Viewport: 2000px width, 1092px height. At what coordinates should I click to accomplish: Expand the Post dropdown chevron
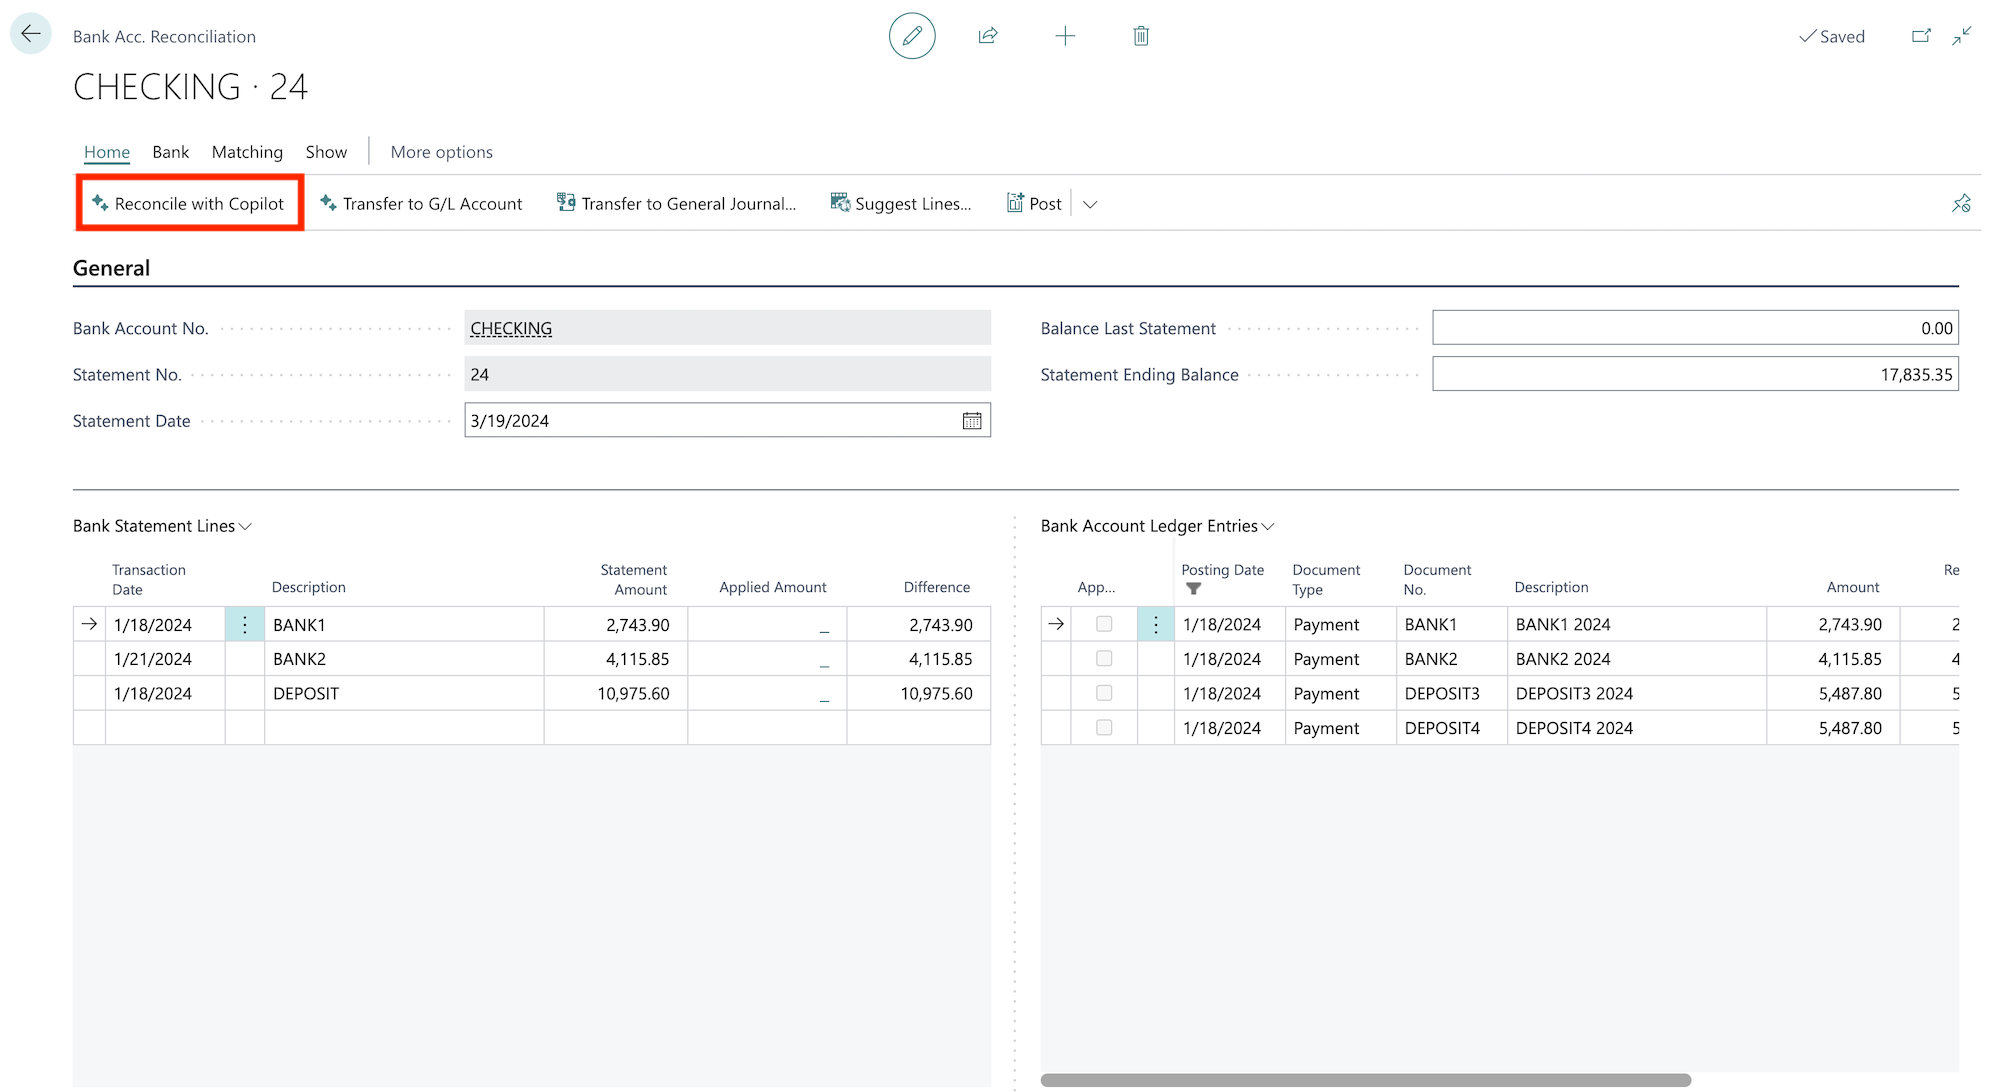click(1090, 204)
